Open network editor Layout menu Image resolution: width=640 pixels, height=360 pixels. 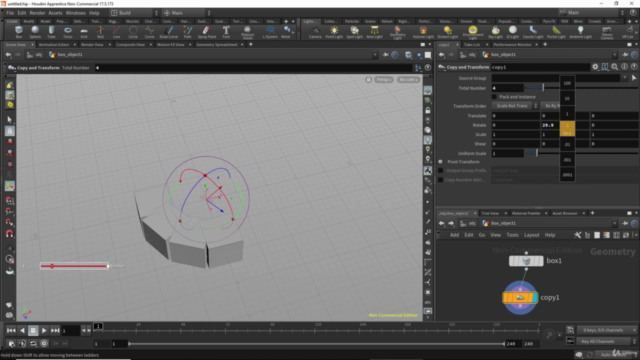coord(531,235)
